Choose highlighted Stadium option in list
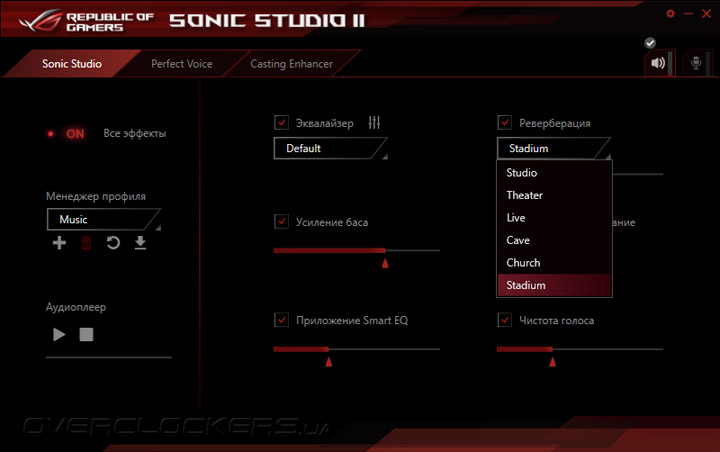This screenshot has width=720, height=452. coord(554,285)
